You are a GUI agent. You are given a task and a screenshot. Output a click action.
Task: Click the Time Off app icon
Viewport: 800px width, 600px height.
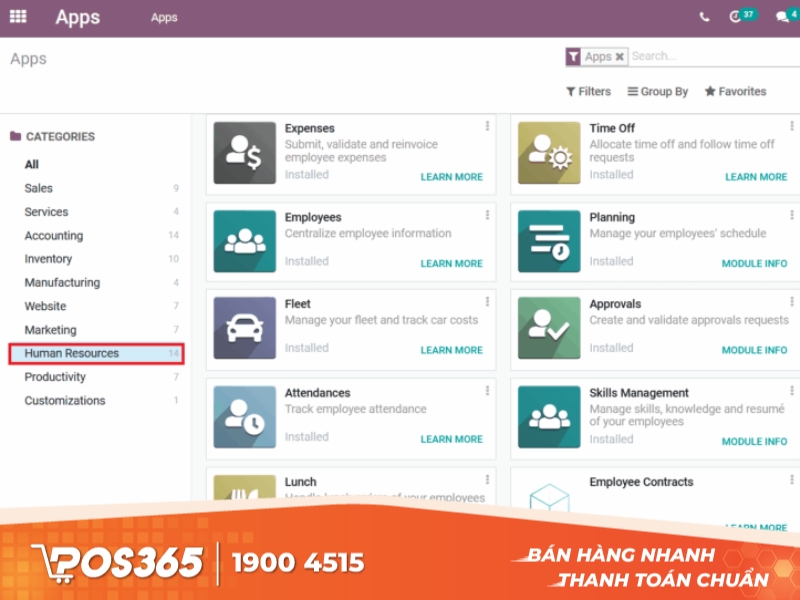click(548, 152)
